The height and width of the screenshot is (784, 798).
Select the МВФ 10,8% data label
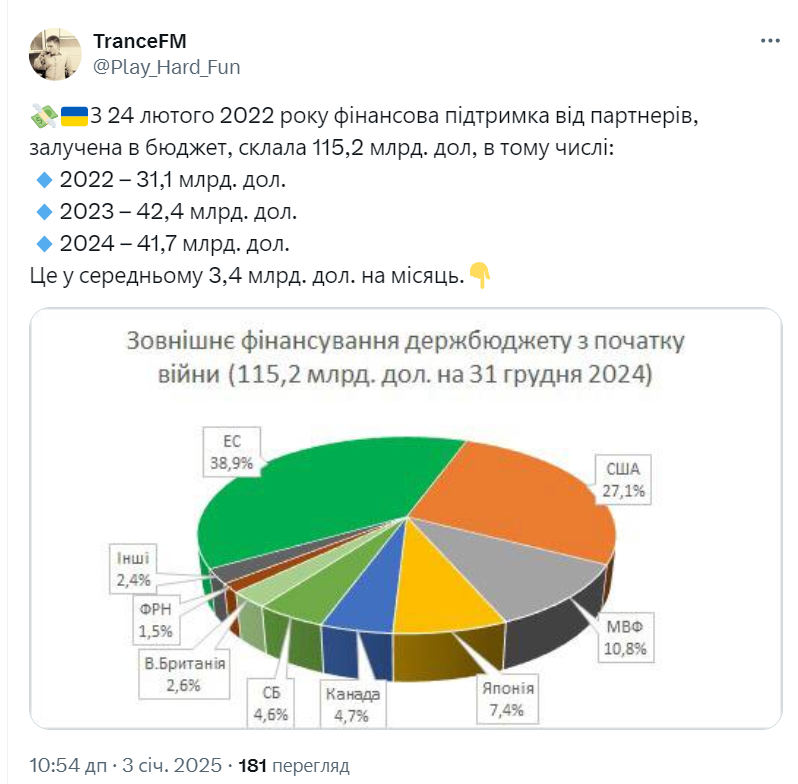coord(625,638)
